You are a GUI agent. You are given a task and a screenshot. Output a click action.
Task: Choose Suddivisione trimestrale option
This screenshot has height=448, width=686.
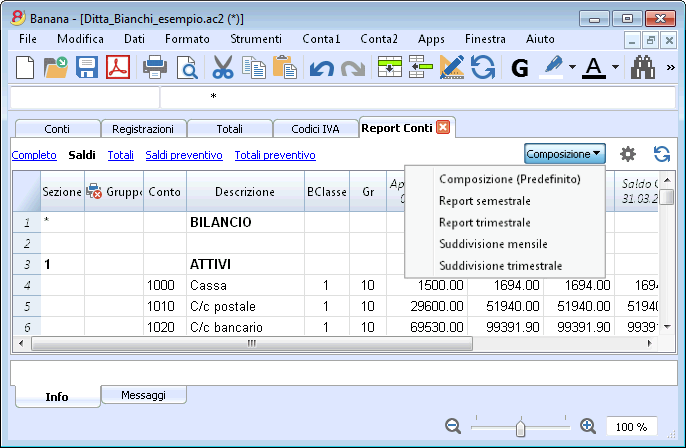click(x=500, y=266)
